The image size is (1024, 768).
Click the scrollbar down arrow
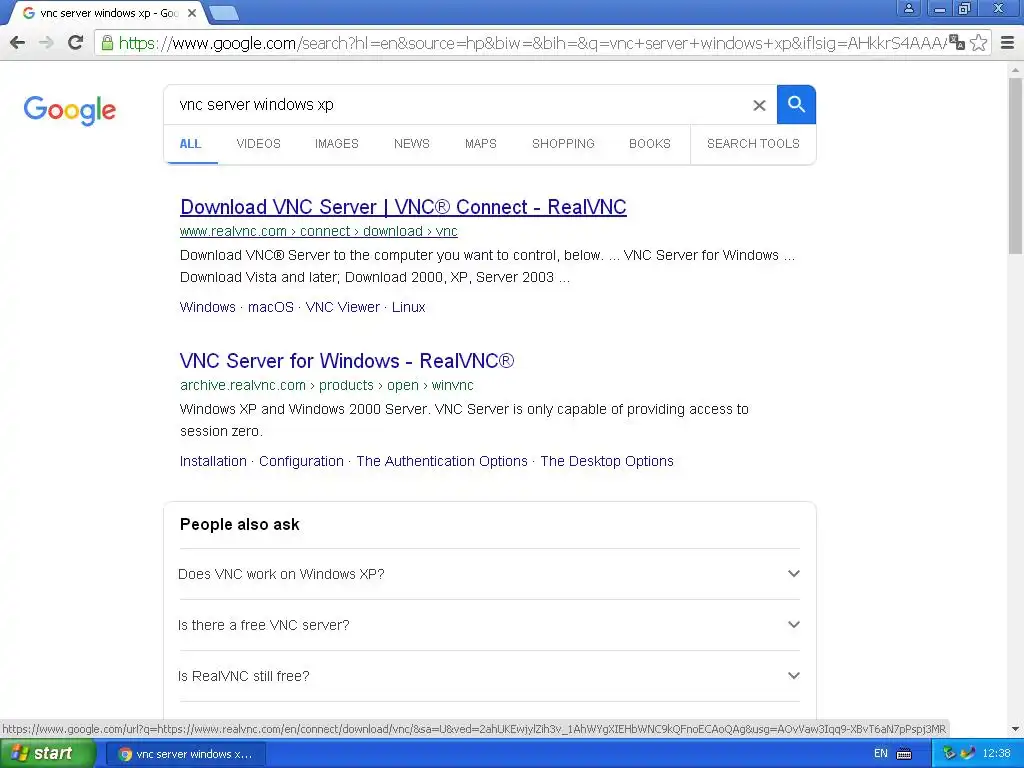coord(1016,729)
